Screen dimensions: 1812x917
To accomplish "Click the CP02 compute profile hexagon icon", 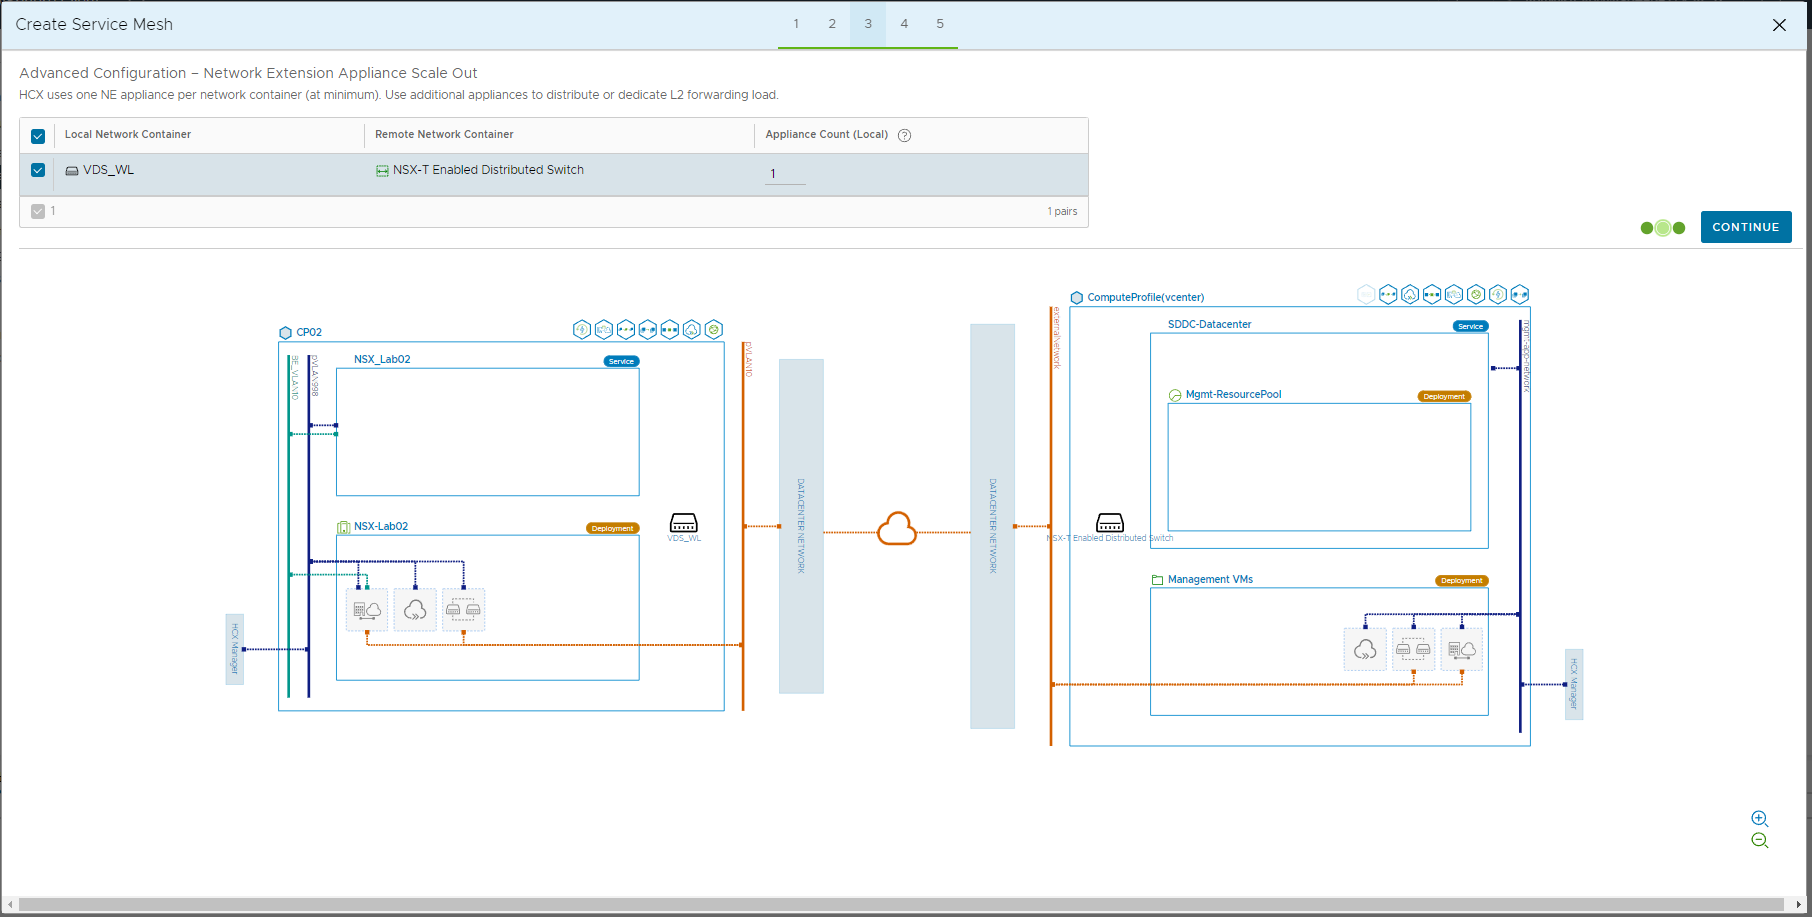I will 285,333.
